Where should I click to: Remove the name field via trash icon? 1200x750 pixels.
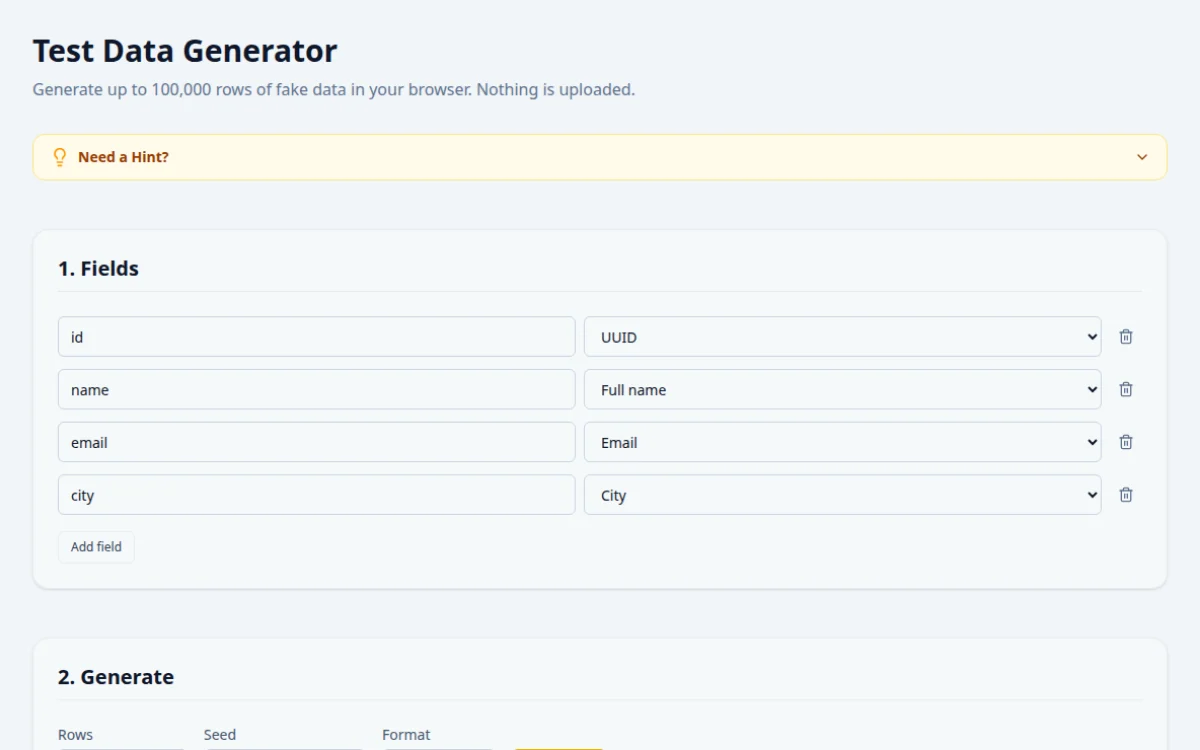[1126, 389]
